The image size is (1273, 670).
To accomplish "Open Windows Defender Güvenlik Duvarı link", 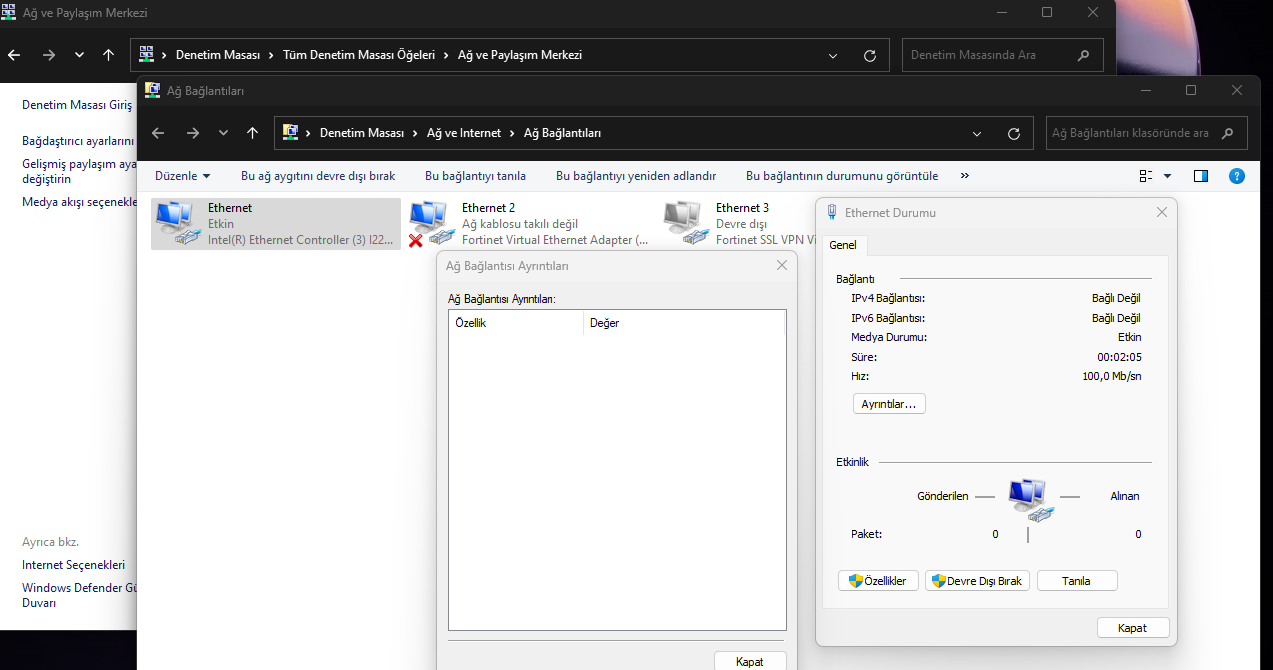I will pyautogui.click(x=79, y=595).
